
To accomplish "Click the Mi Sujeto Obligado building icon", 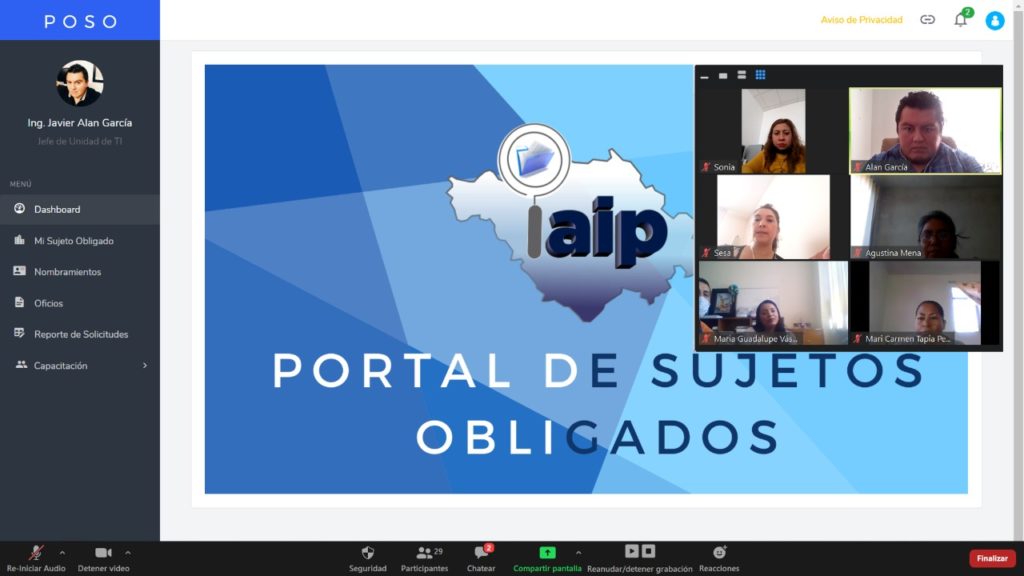I will pyautogui.click(x=20, y=240).
